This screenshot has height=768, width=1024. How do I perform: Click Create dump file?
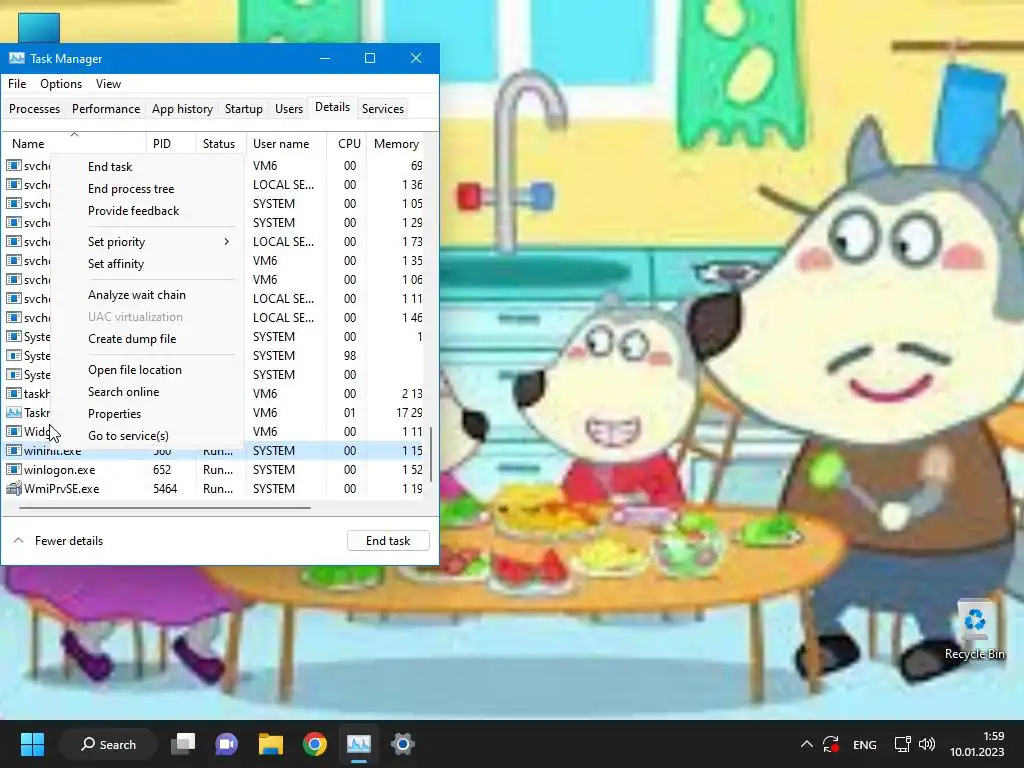132,339
